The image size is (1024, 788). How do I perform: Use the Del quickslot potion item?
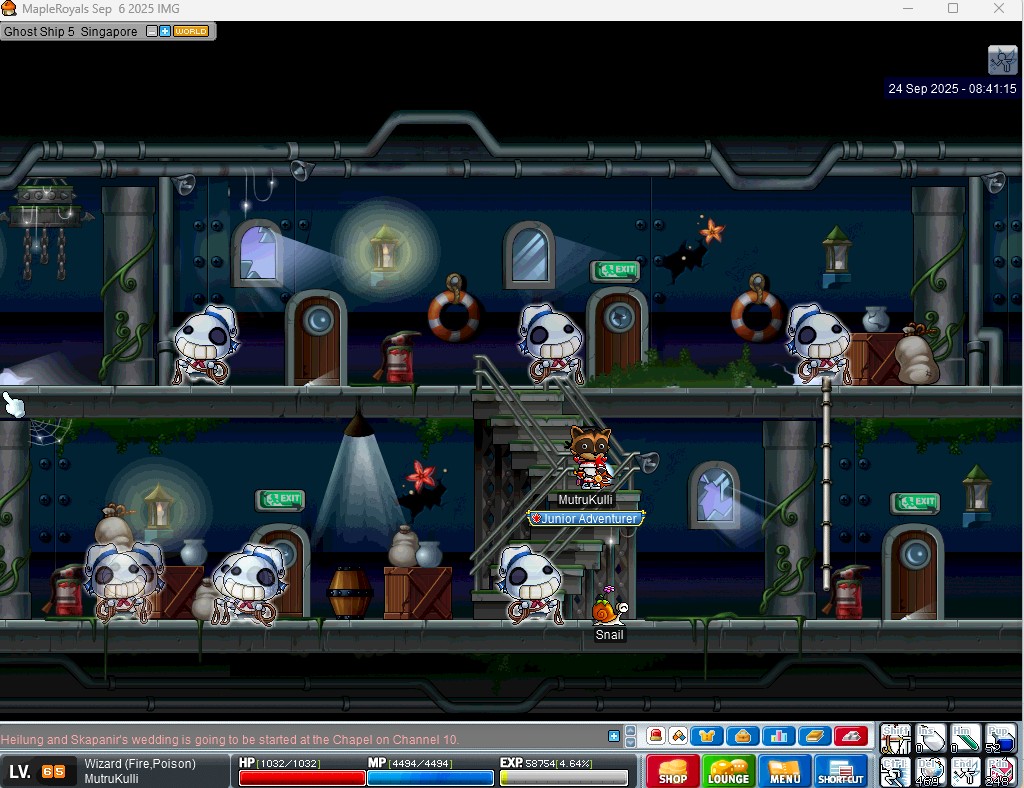click(x=931, y=771)
